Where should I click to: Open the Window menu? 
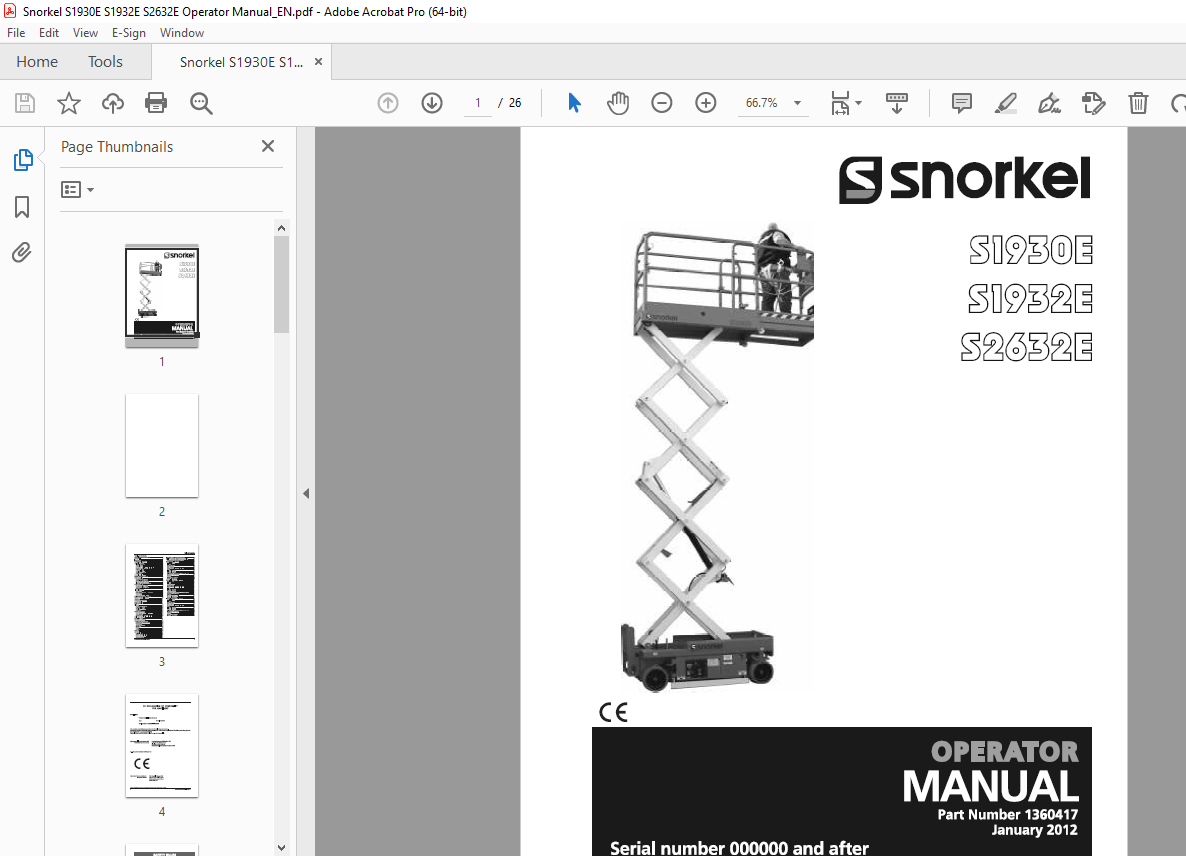coord(182,33)
